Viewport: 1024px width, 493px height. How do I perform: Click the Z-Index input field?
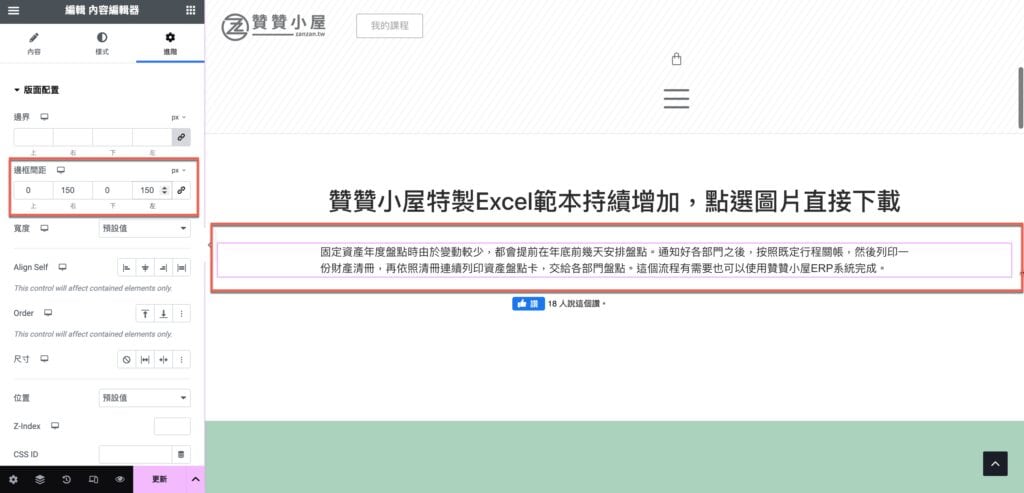click(172, 426)
